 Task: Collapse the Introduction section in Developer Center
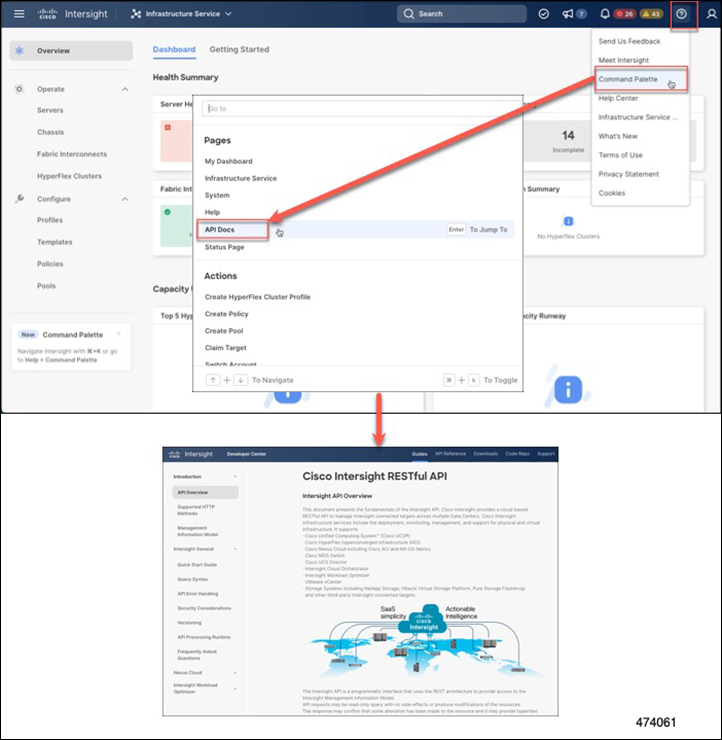[235, 477]
